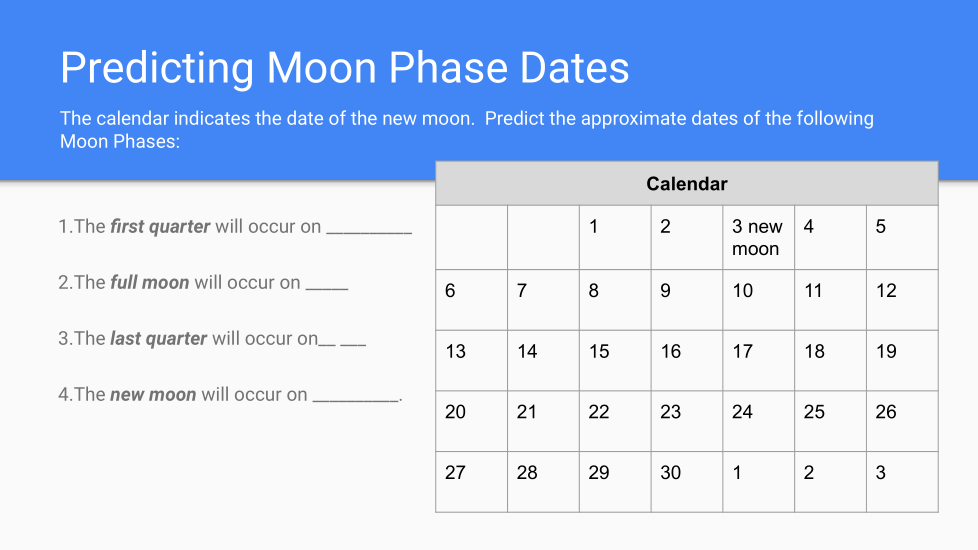Click the blank after 'last quarter will occur on'
The height and width of the screenshot is (550, 978).
(342, 339)
